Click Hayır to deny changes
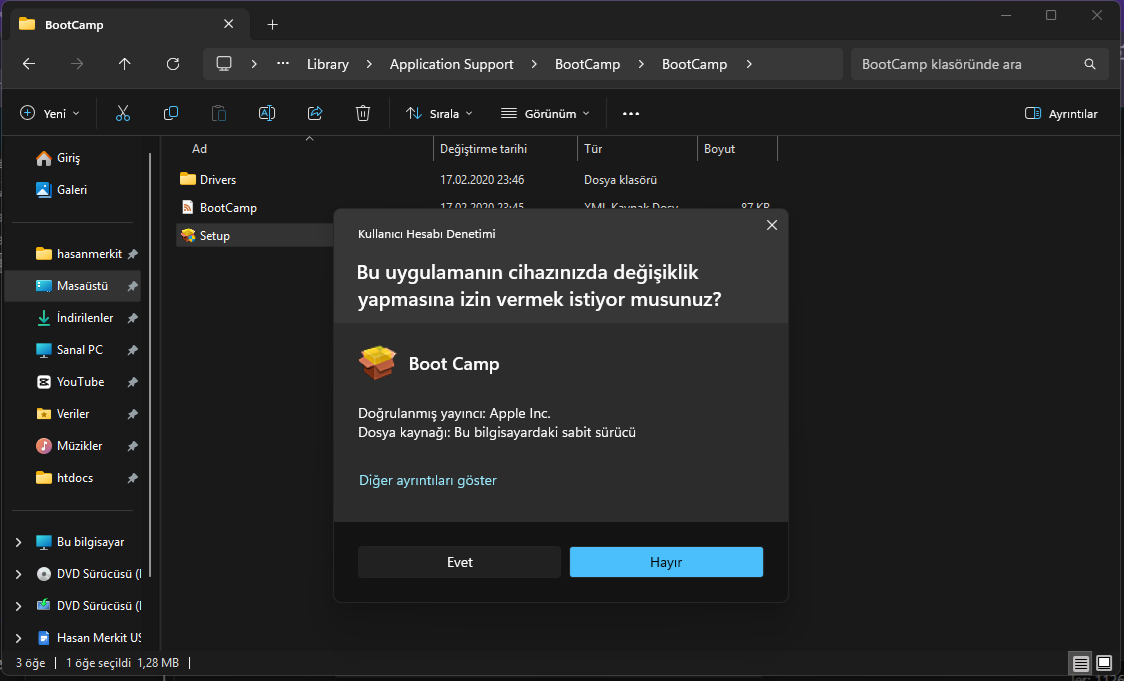The image size is (1124, 681). 666,562
